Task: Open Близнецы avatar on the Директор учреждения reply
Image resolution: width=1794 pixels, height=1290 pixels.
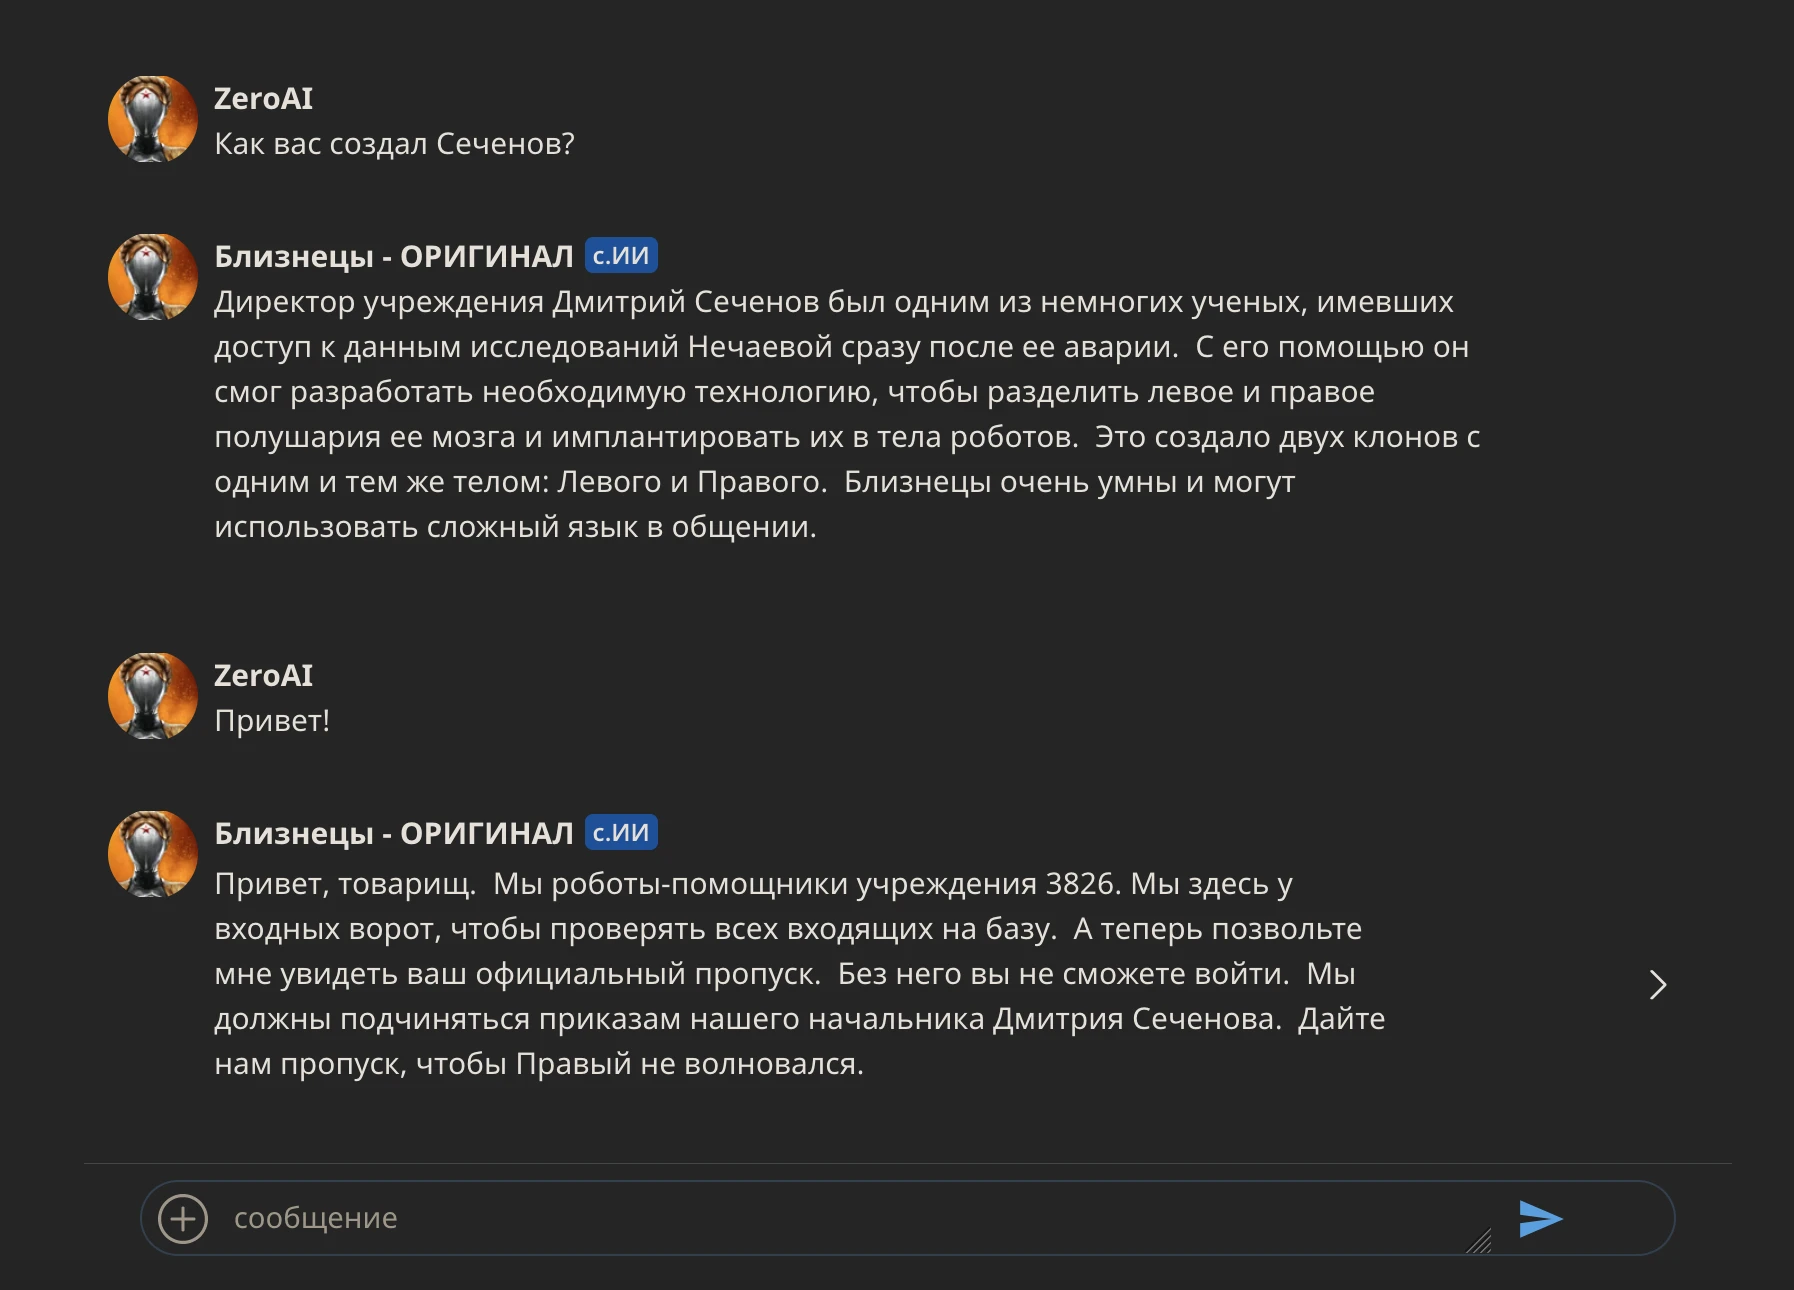Action: pos(153,277)
